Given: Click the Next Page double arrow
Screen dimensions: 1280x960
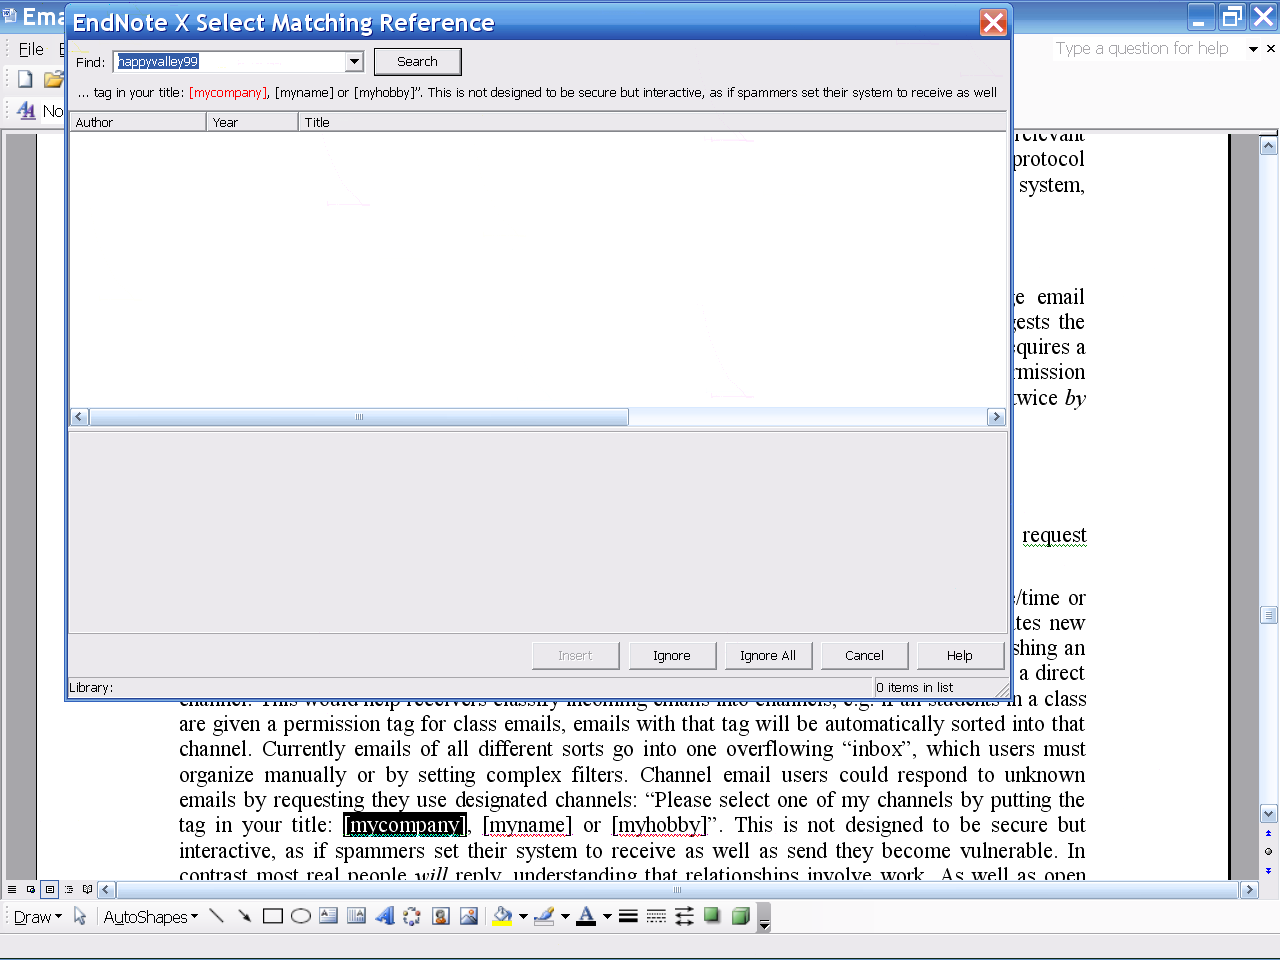Looking at the screenshot, I should [1269, 871].
